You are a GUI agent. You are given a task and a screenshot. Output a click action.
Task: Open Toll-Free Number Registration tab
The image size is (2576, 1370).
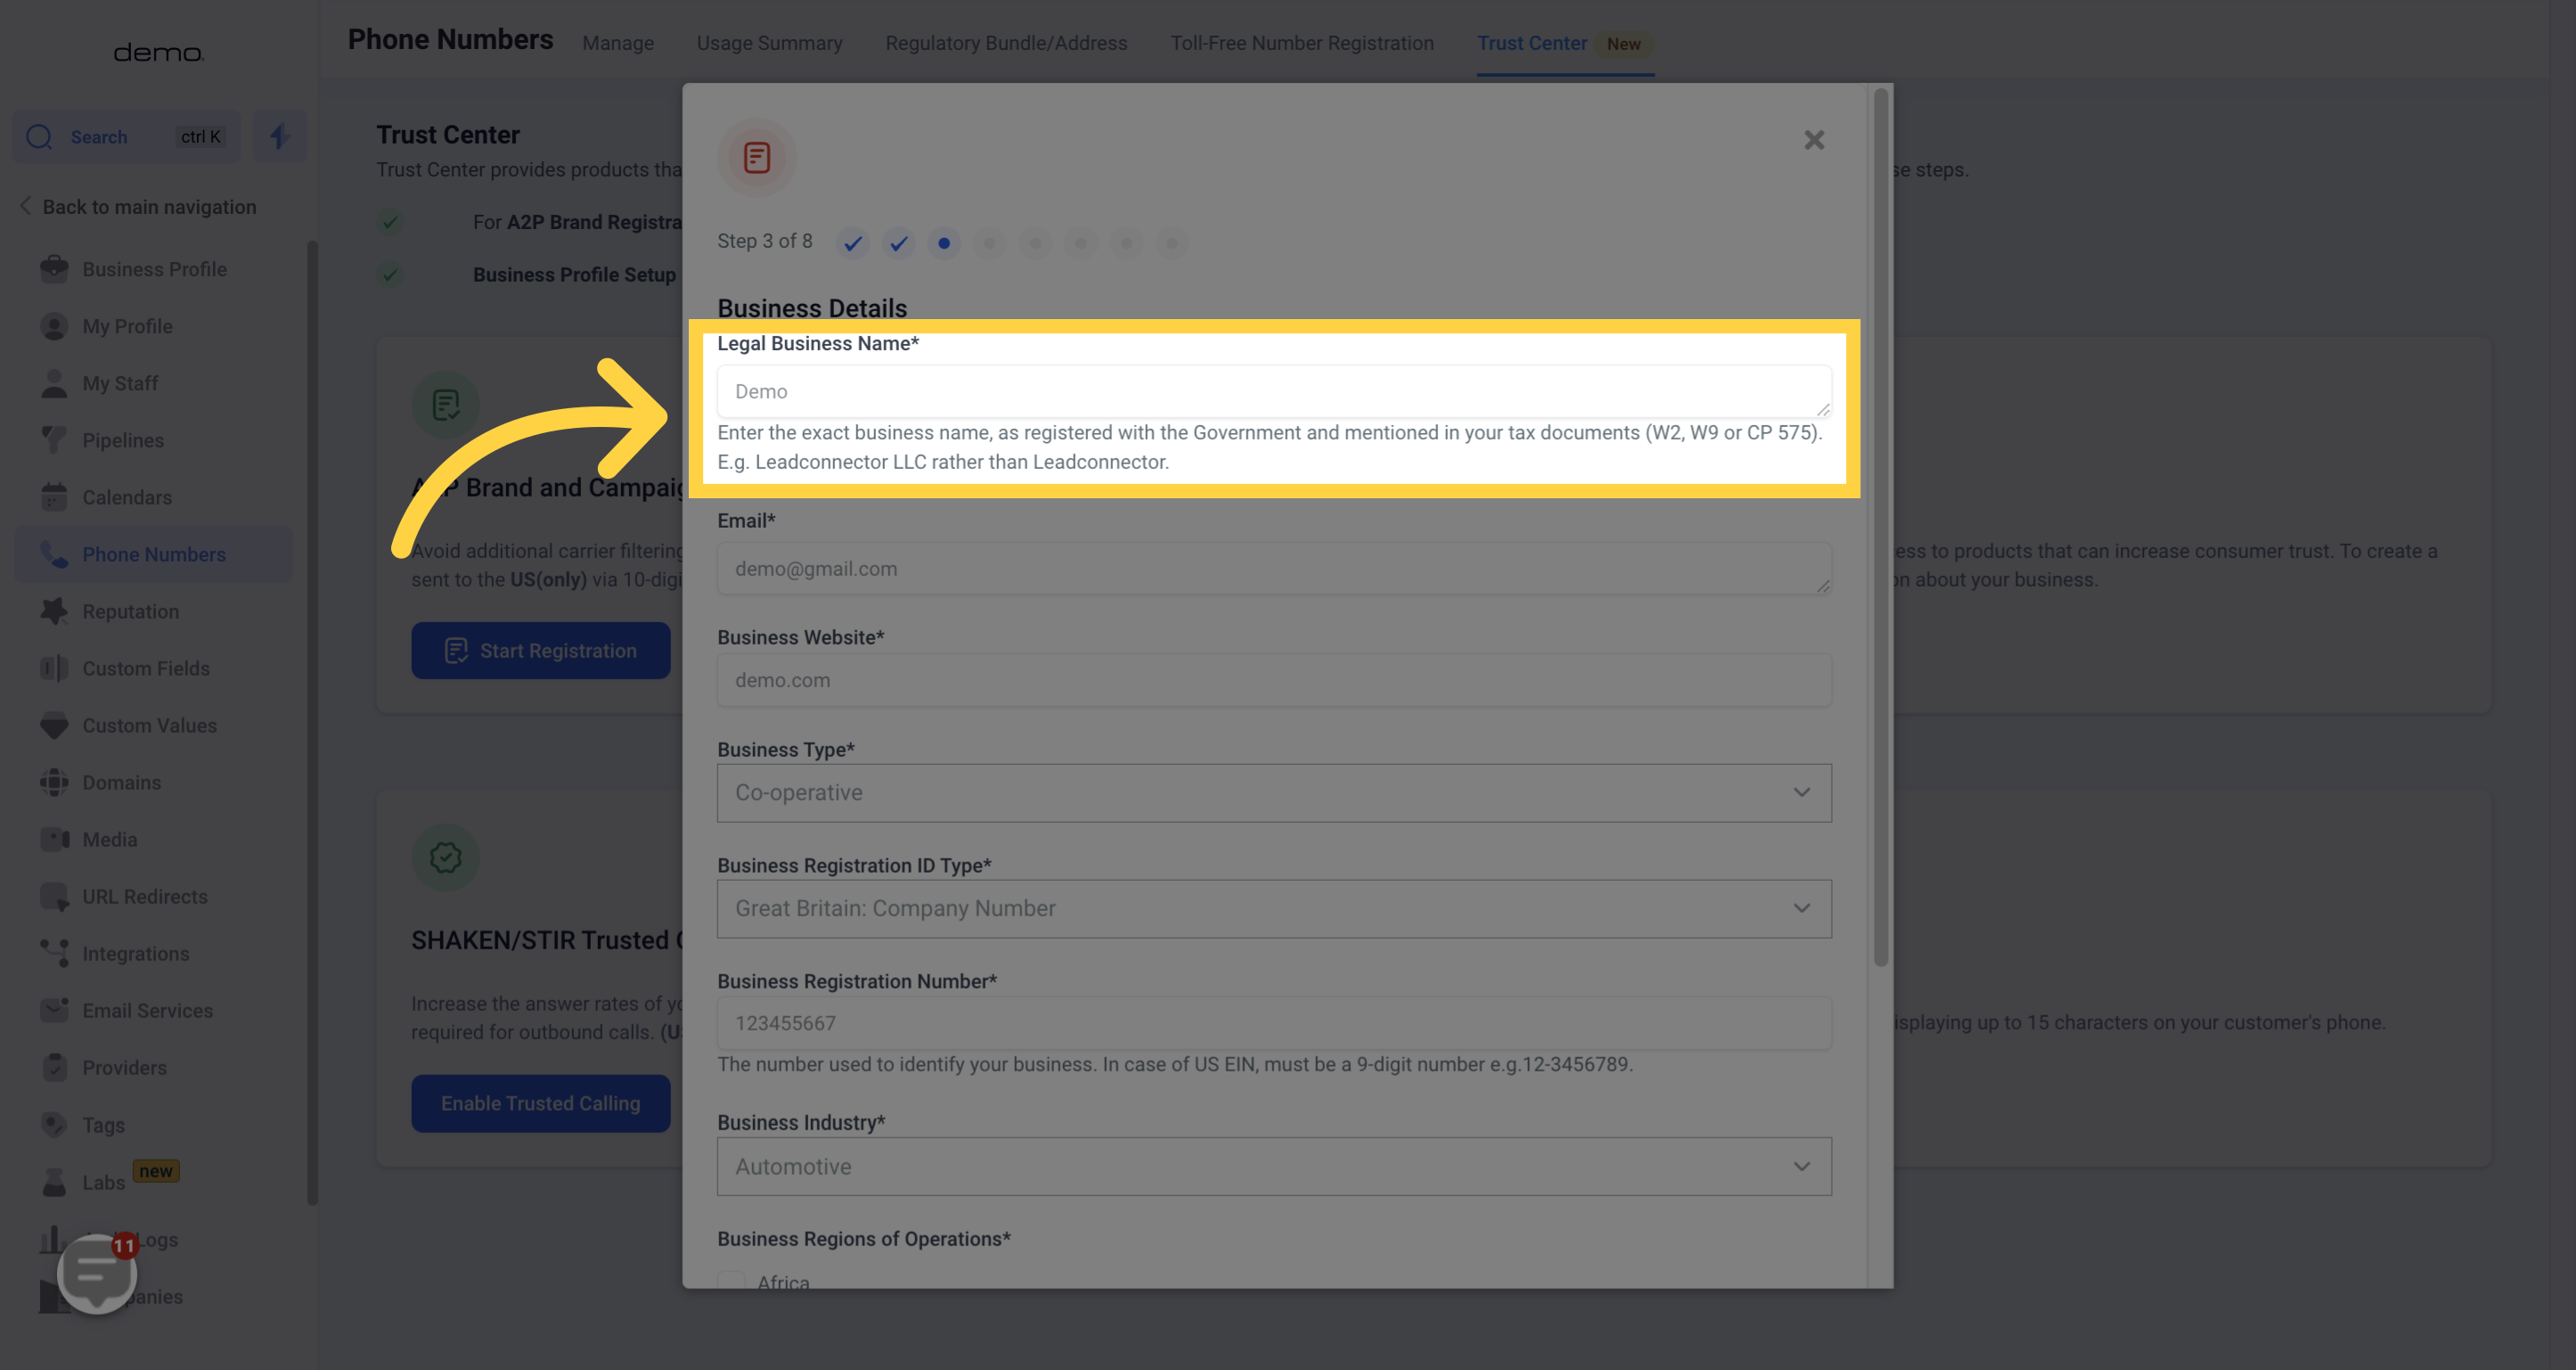tap(1301, 43)
